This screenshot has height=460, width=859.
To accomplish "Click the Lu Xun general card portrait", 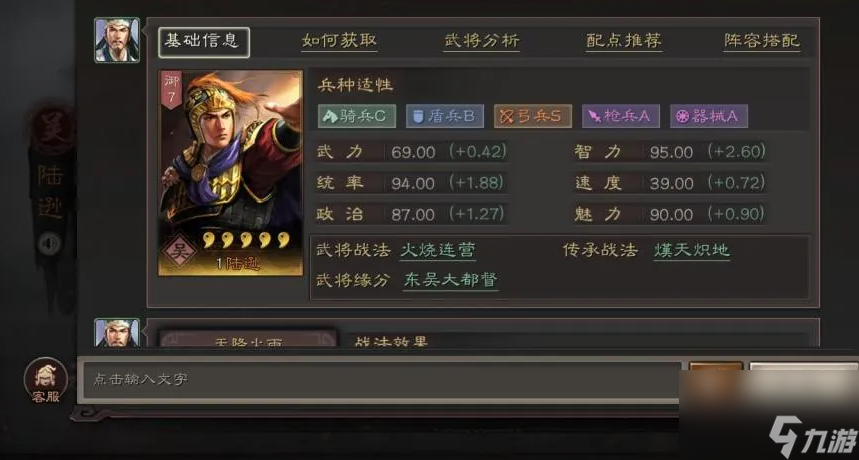I will tap(231, 173).
